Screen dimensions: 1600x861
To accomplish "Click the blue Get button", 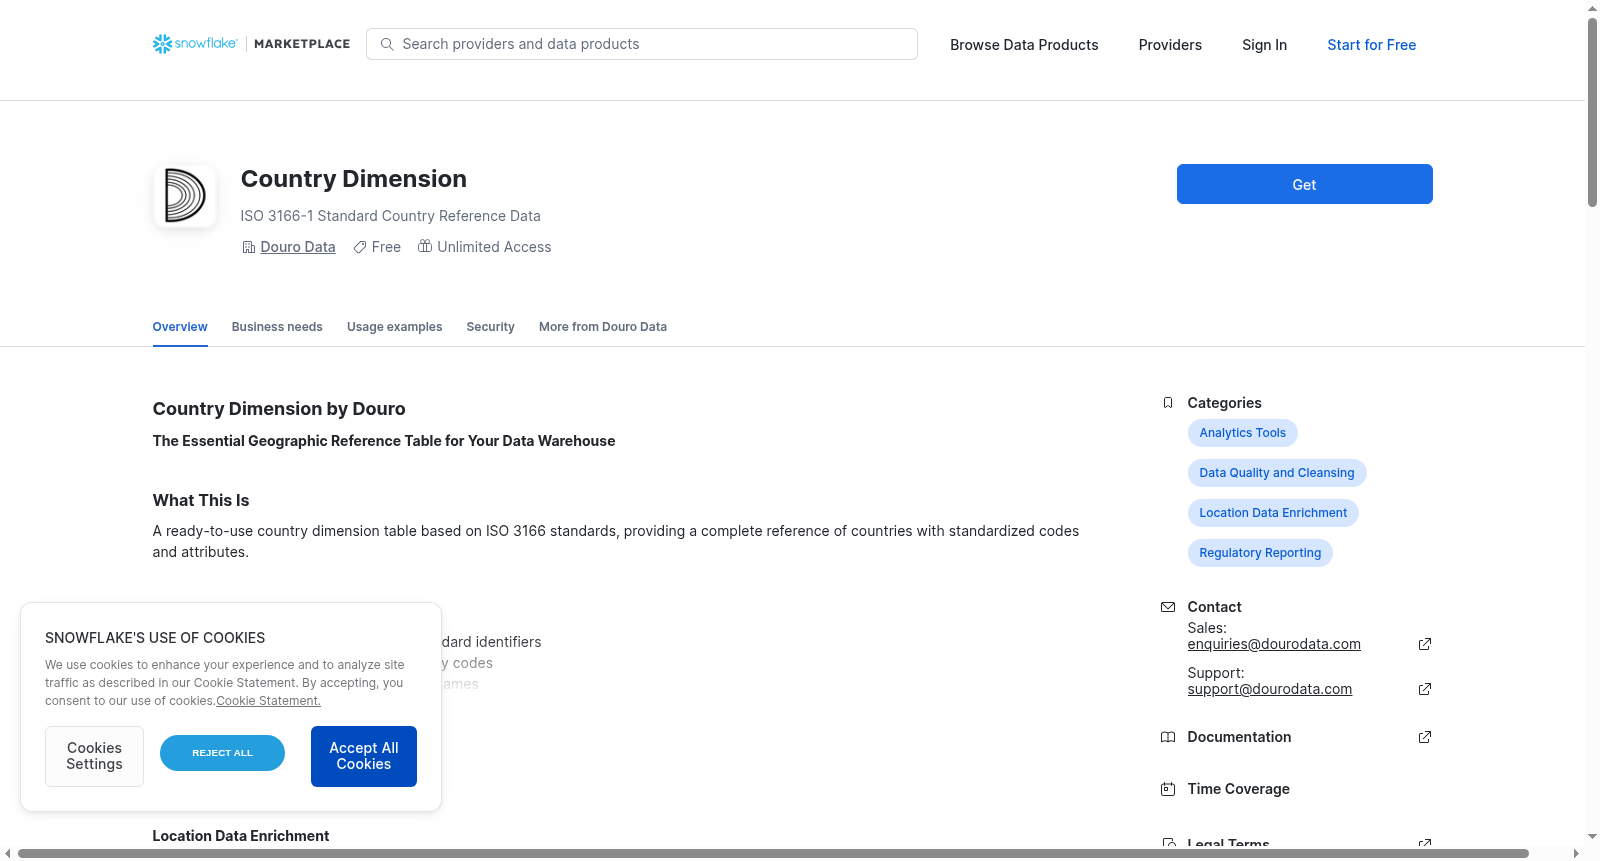I will point(1304,184).
